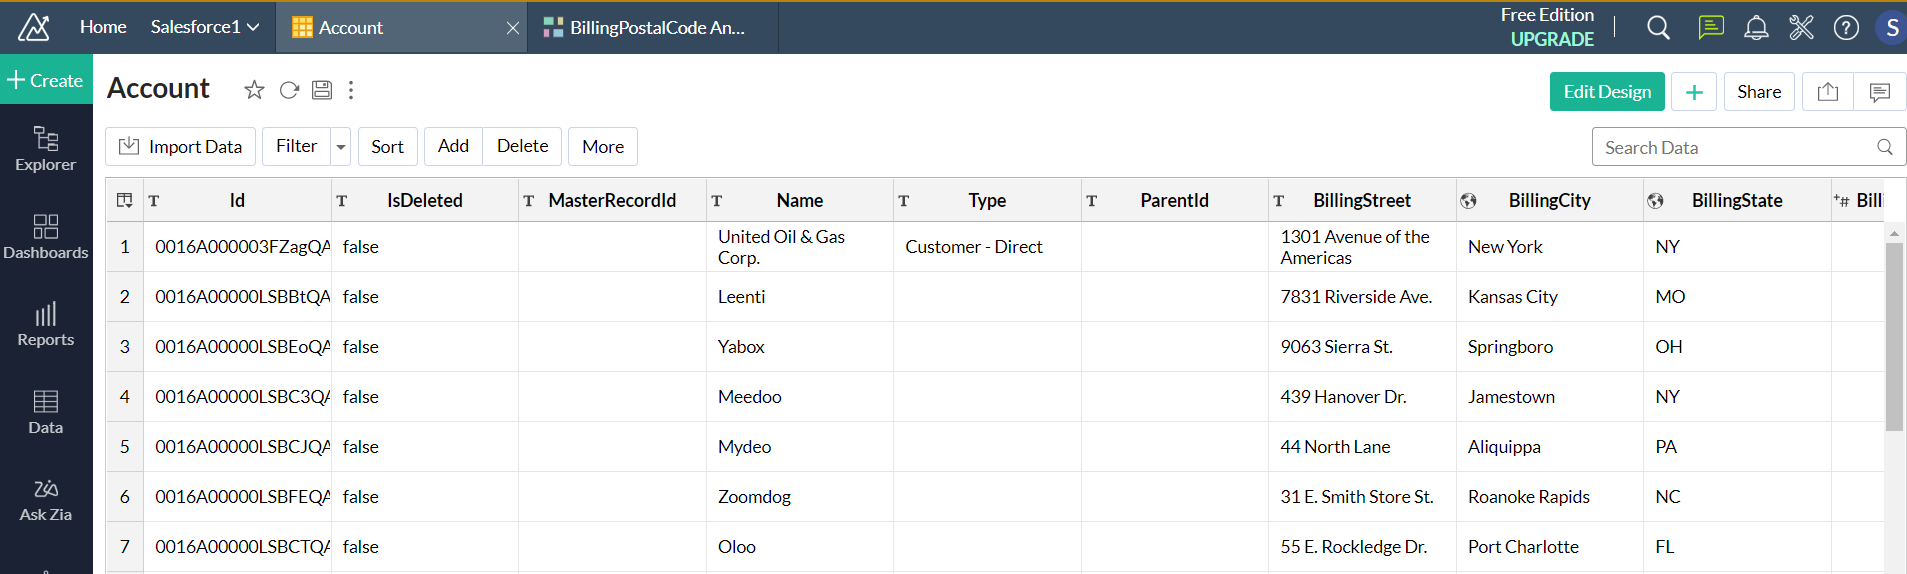1907x574 pixels.
Task: Open the comments icon beside export
Action: [x=1880, y=92]
